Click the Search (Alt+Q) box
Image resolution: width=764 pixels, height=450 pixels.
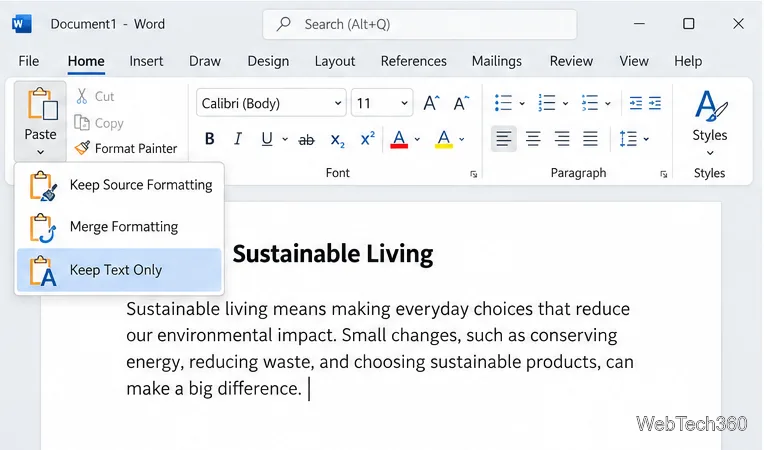(x=420, y=24)
